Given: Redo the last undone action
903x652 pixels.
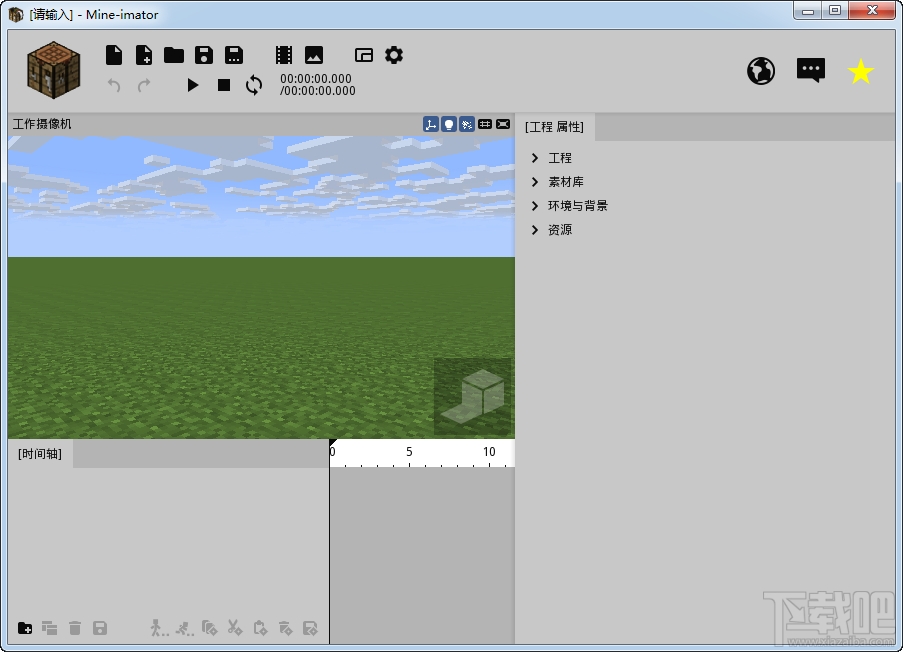Looking at the screenshot, I should pos(144,85).
